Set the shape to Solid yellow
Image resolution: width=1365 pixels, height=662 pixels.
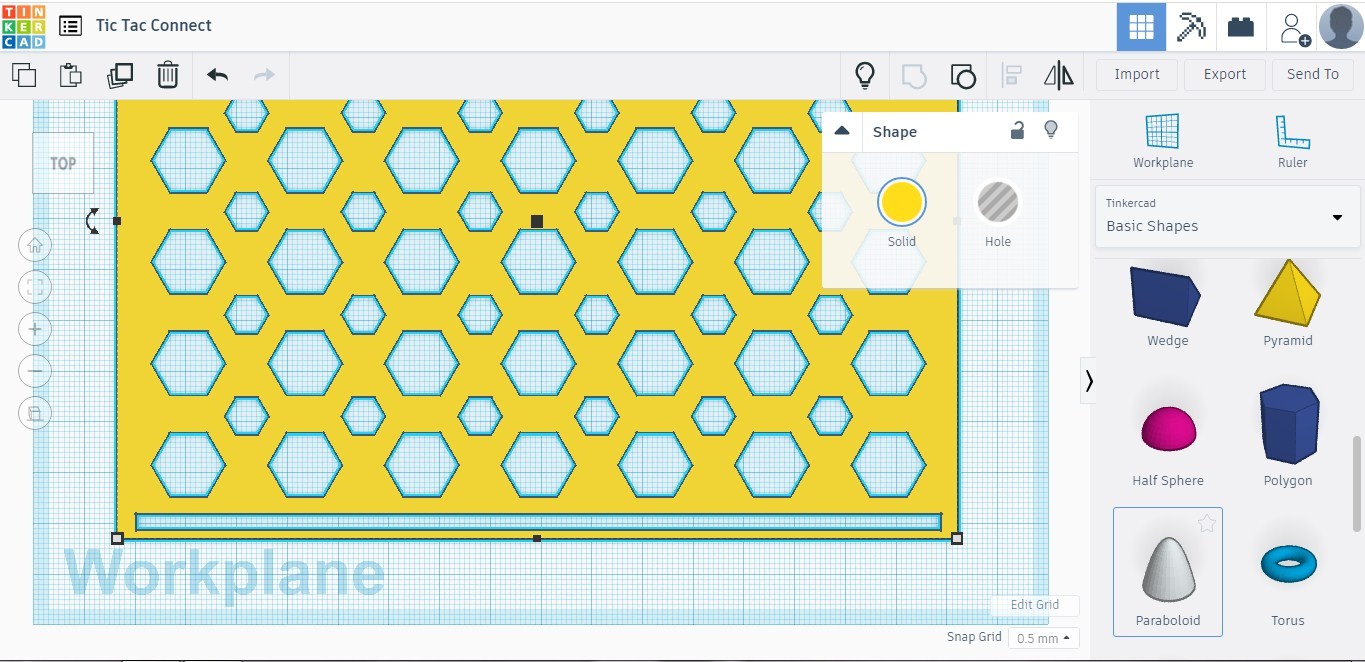(901, 202)
